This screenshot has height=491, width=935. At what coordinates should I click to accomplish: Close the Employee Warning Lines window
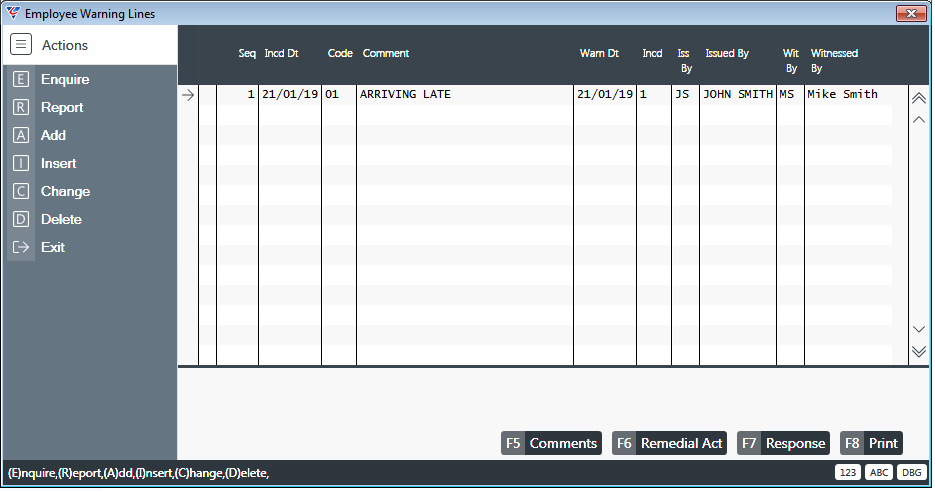[911, 13]
